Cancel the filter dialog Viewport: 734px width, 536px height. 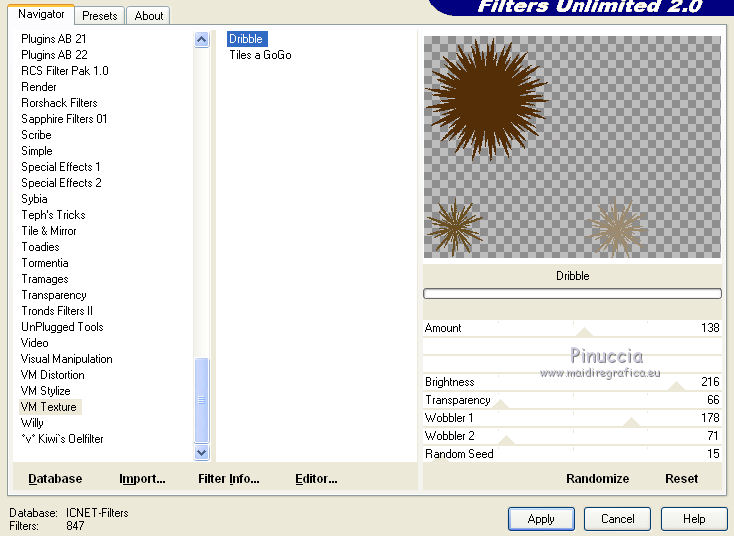point(617,519)
